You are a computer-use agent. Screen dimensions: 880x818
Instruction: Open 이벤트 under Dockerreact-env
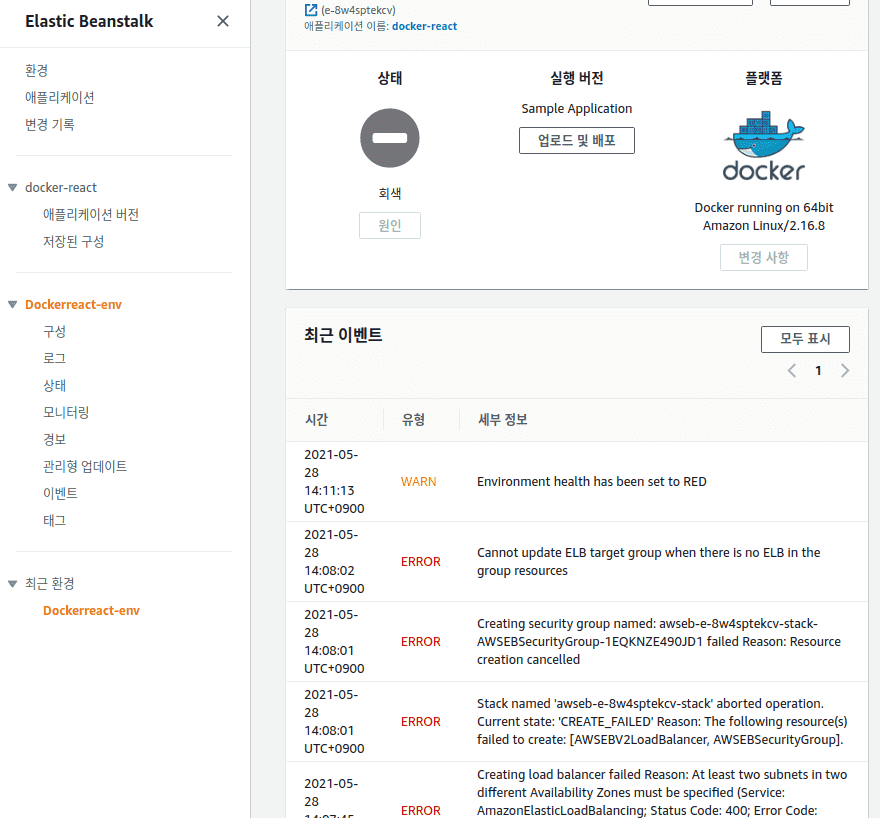click(60, 493)
